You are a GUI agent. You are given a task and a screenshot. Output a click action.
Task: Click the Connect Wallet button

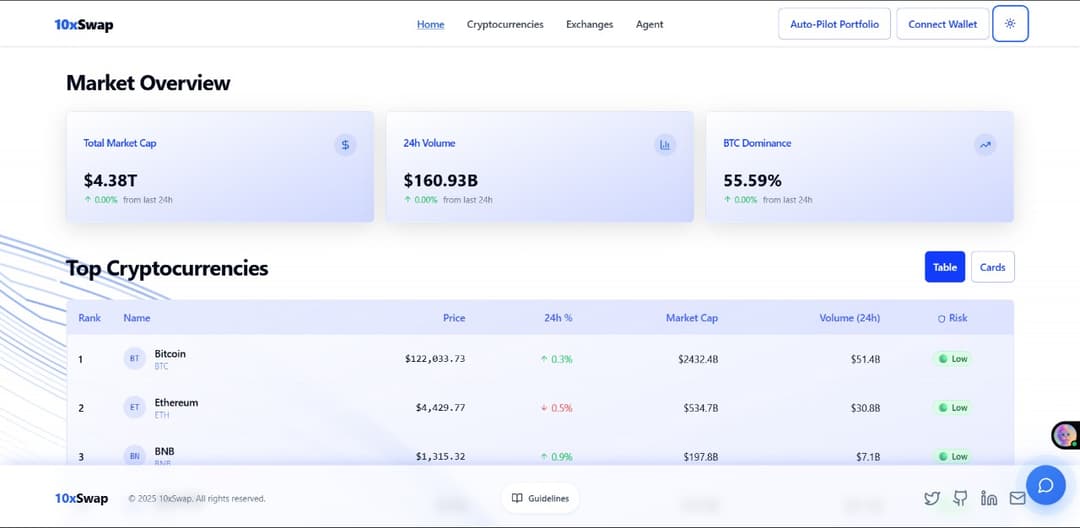(x=942, y=24)
